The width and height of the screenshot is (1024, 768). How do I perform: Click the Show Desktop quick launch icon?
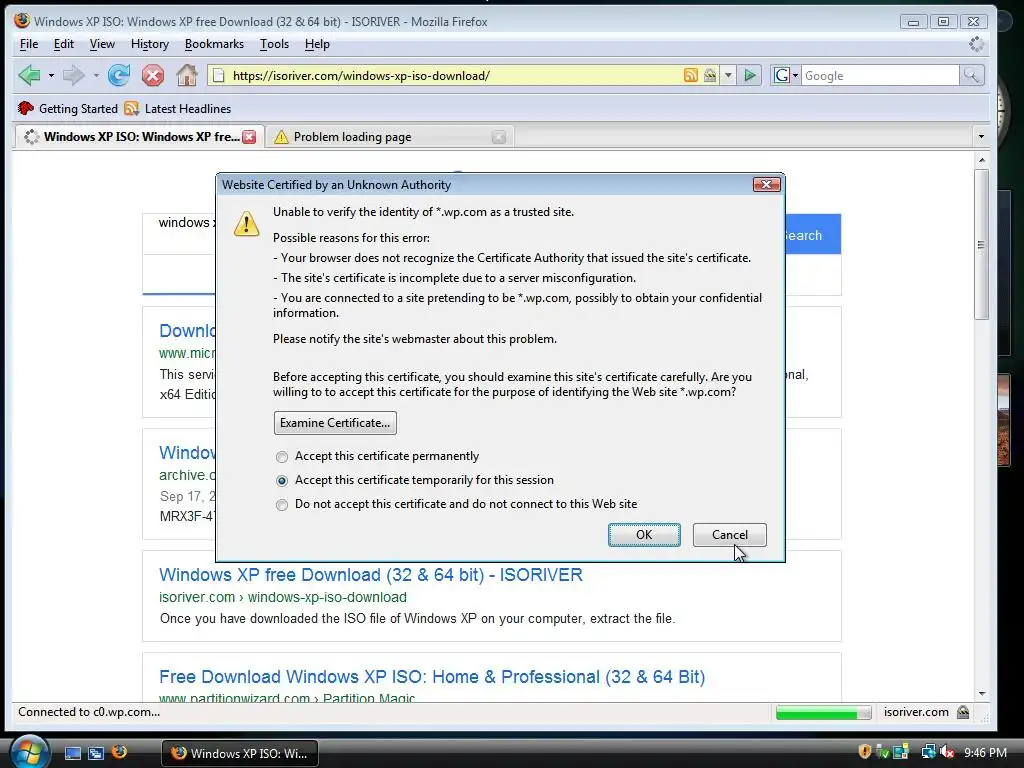(72, 753)
